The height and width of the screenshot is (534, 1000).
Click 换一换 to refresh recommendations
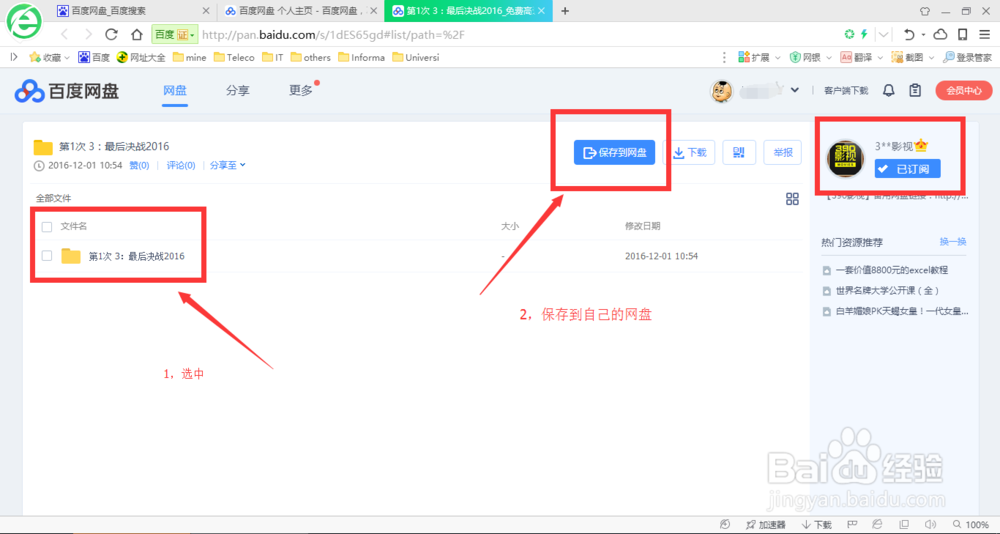pyautogui.click(x=953, y=242)
